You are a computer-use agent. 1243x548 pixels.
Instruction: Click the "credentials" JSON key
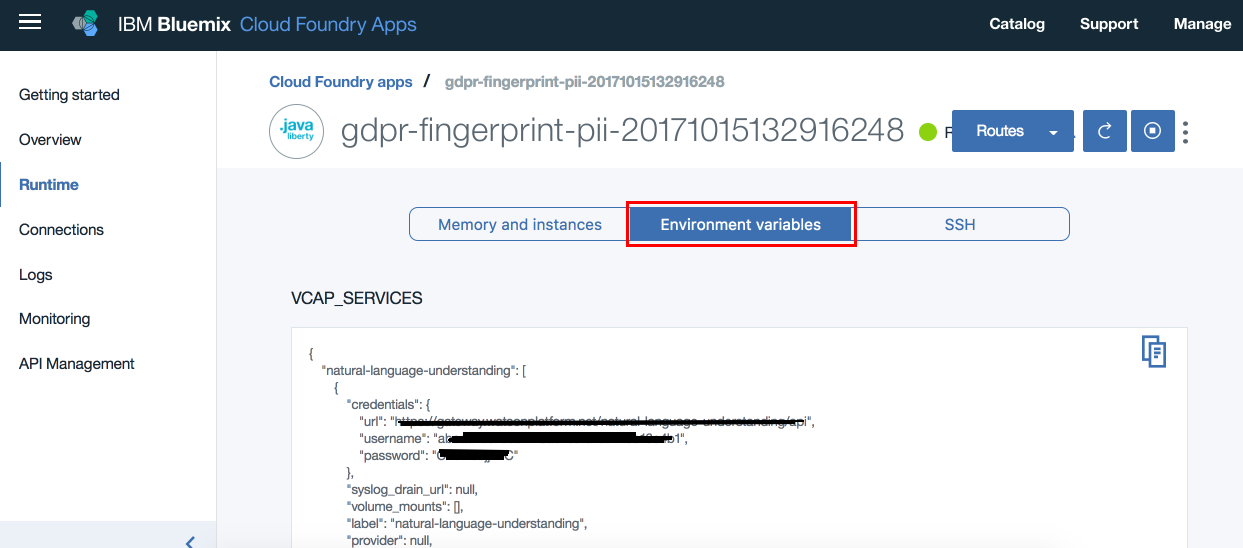388,405
